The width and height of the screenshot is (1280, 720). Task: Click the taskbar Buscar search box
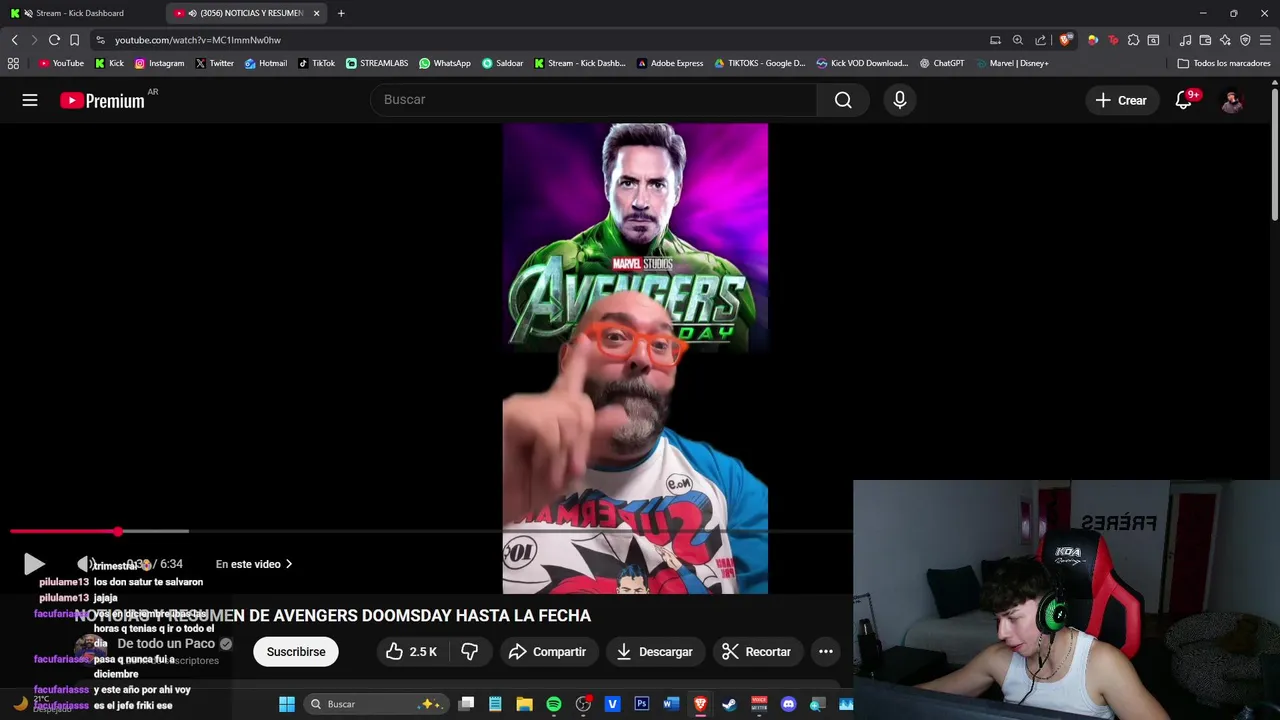(x=375, y=704)
